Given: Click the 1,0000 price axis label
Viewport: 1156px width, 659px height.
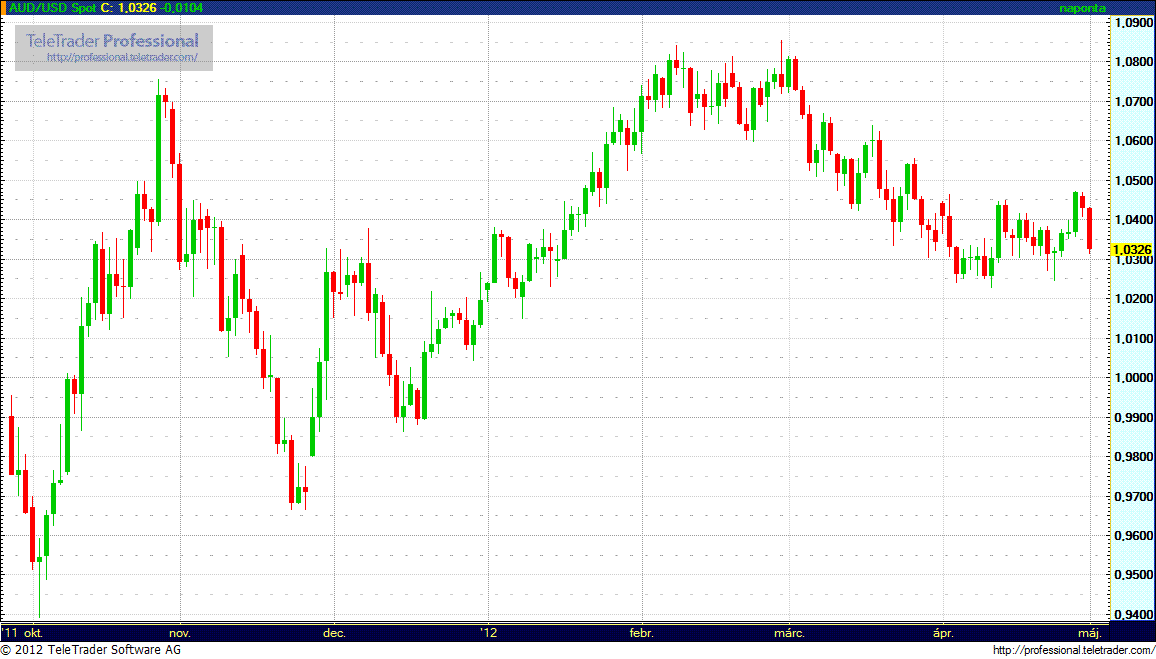Looking at the screenshot, I should point(1133,377).
